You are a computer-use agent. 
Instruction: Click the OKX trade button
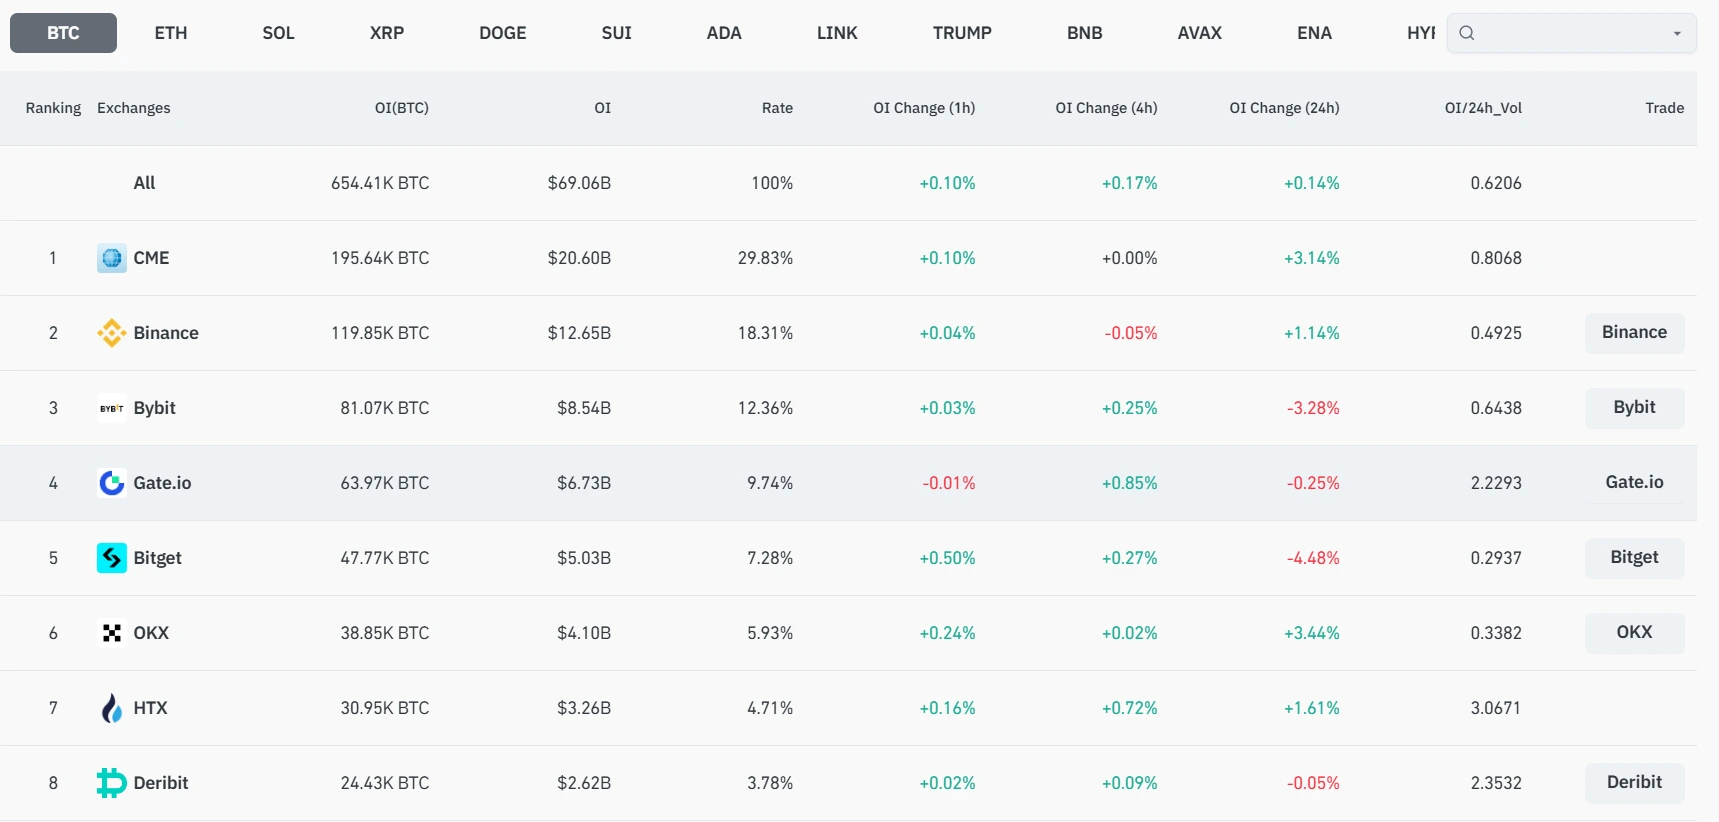(x=1634, y=633)
